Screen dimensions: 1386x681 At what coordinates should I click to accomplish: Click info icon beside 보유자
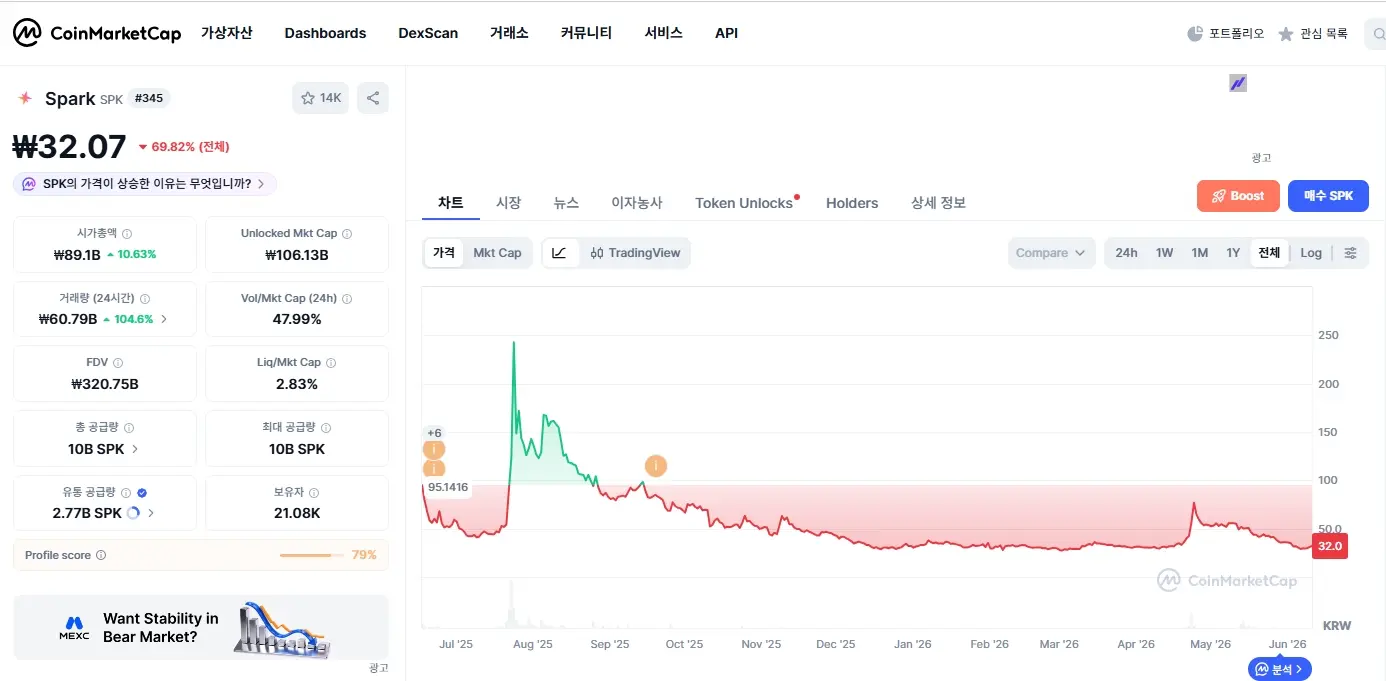314,493
